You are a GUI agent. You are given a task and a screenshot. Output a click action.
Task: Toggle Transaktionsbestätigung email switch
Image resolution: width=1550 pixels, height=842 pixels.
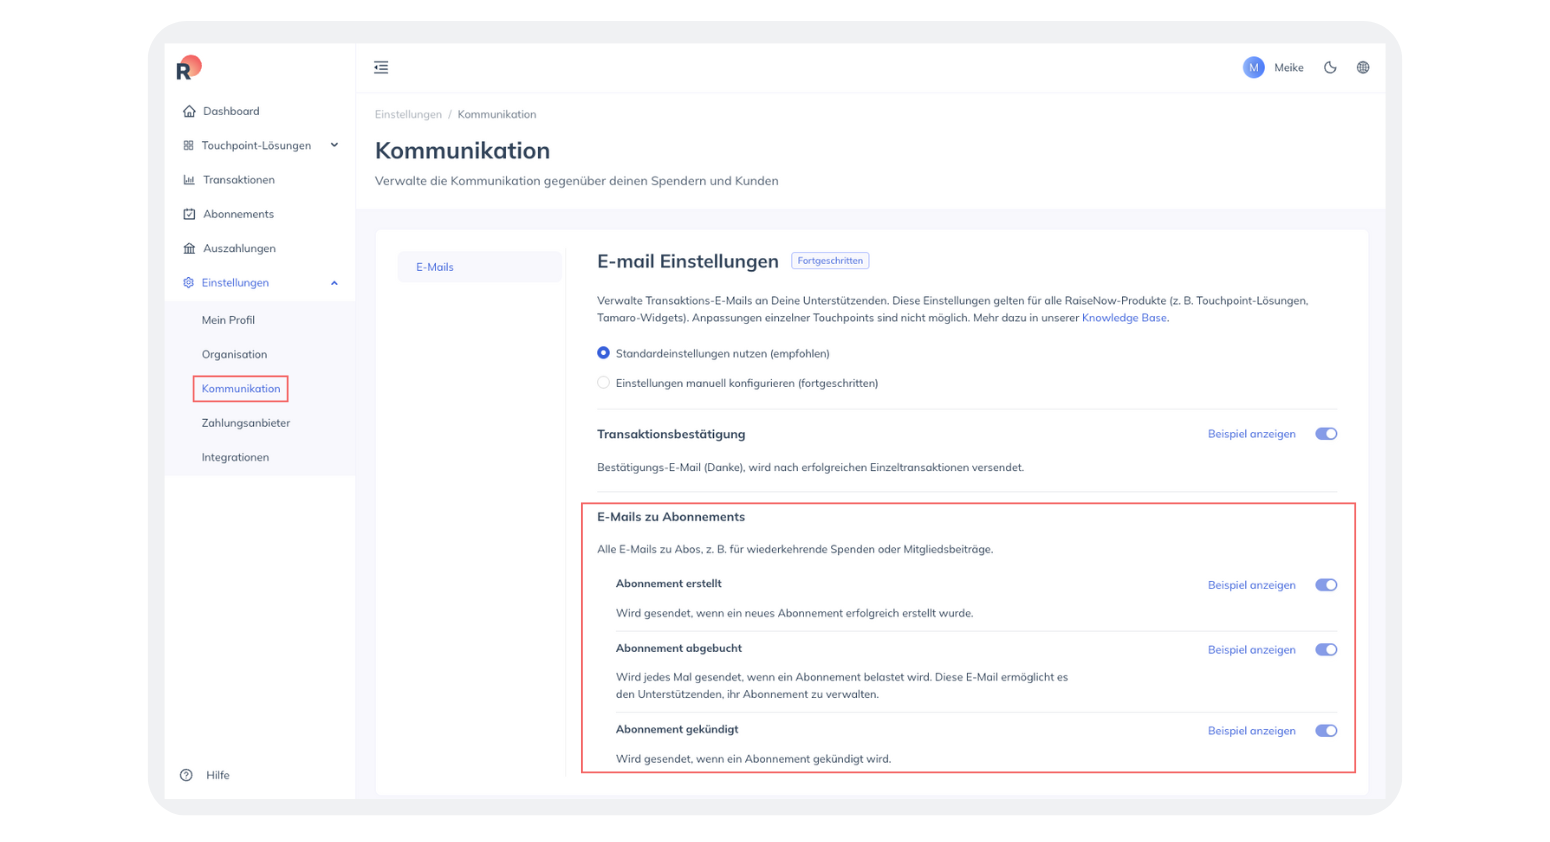[1326, 434]
